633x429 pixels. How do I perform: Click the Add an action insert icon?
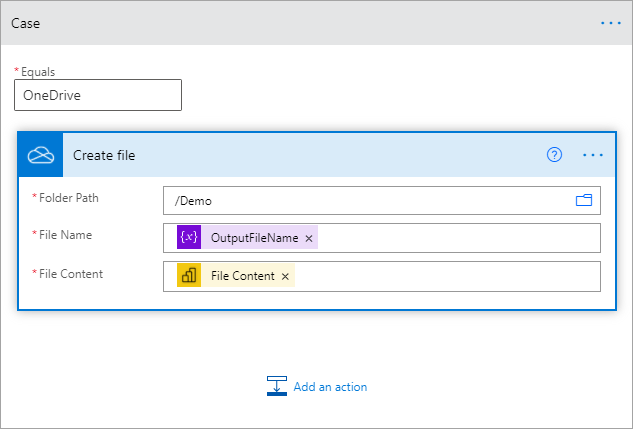[x=277, y=386]
